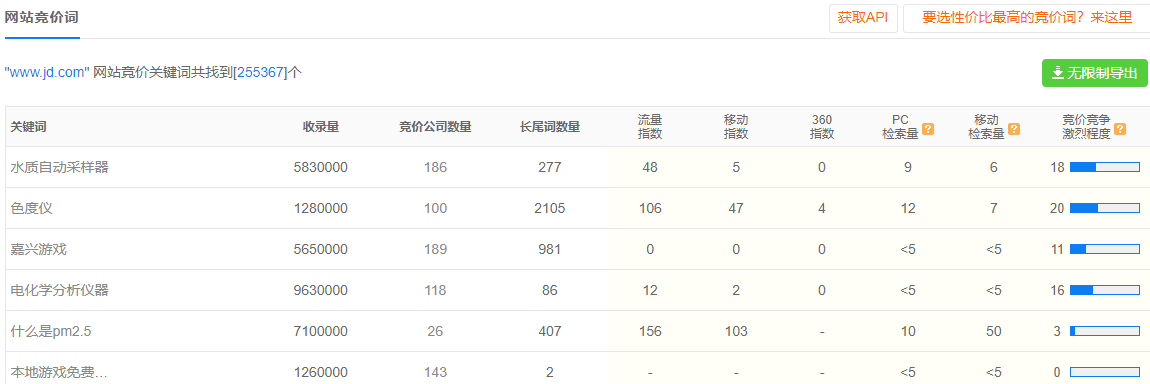Click 长尾词数量 value 86
Image resolution: width=1150 pixels, height=384 pixels.
click(549, 290)
